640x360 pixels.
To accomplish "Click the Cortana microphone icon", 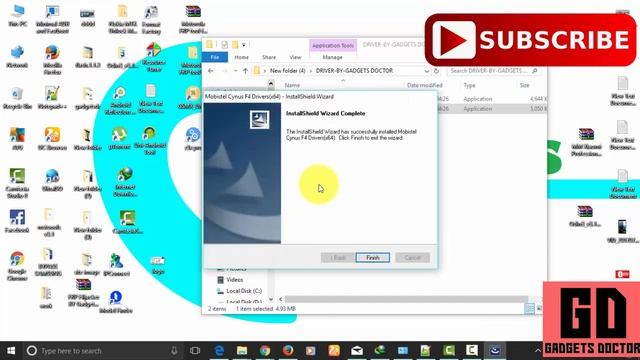I will point(174,351).
